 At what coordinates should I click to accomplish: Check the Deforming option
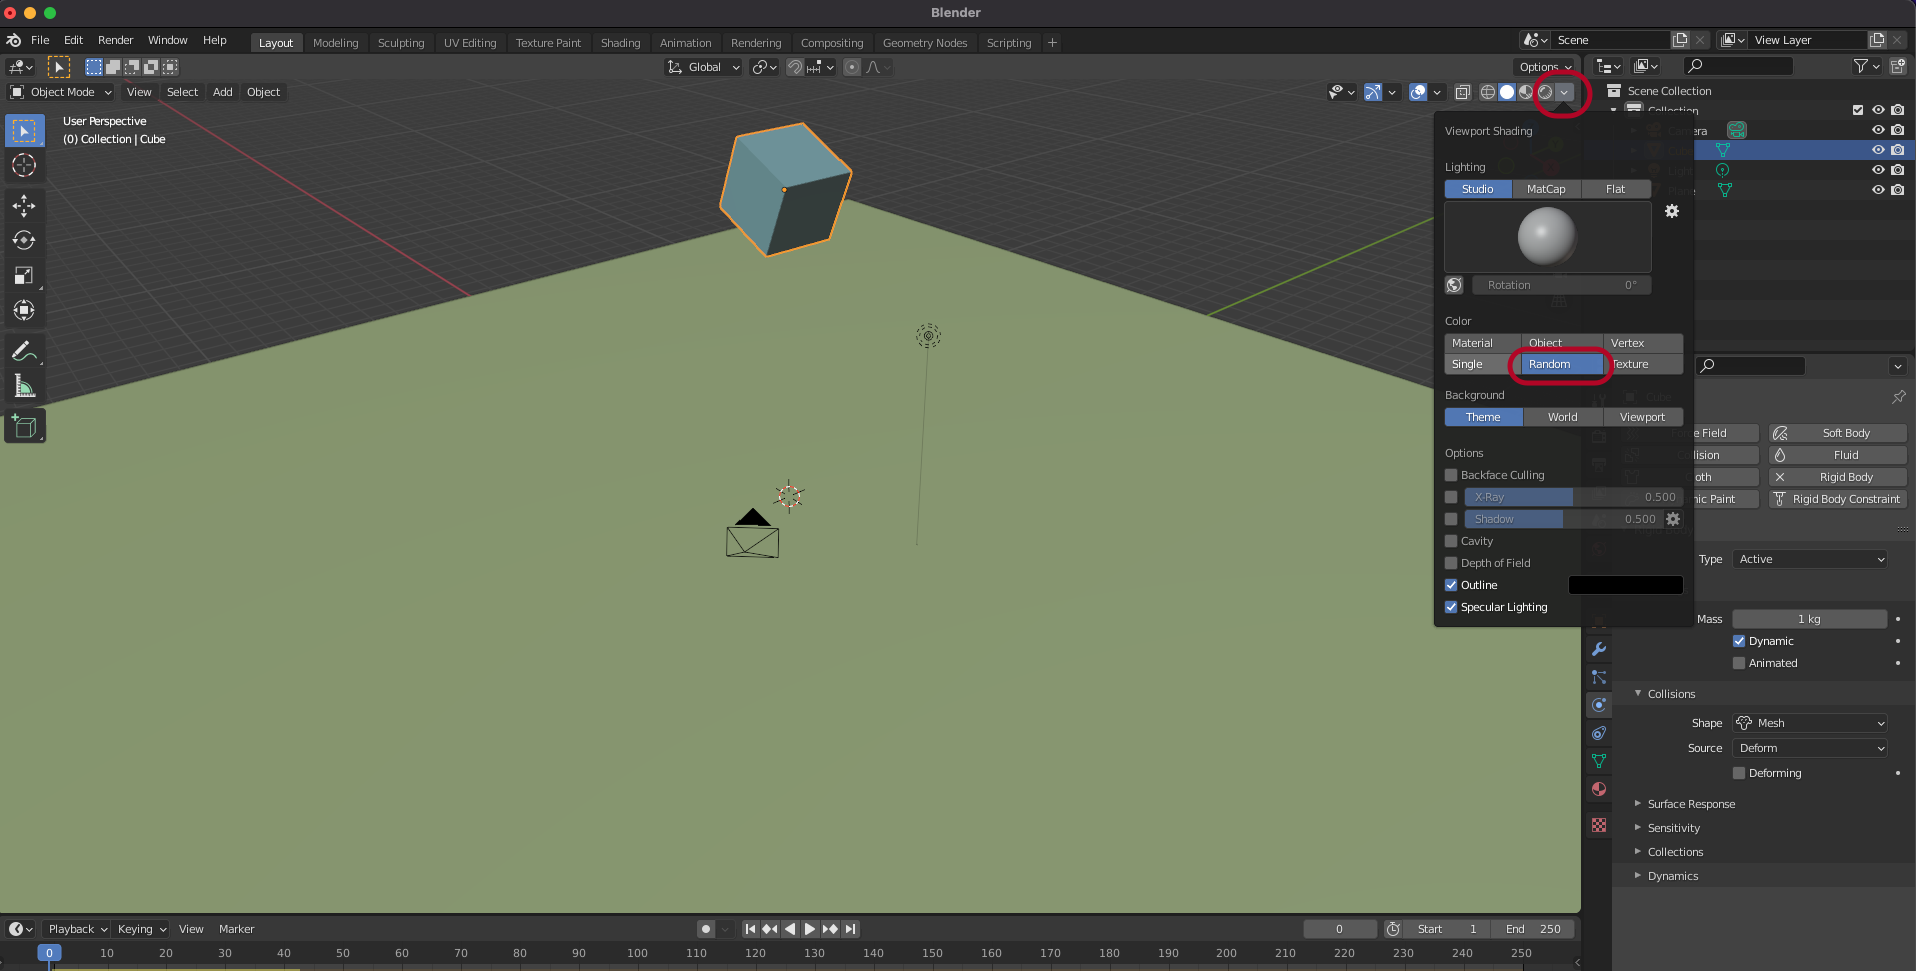(1739, 773)
